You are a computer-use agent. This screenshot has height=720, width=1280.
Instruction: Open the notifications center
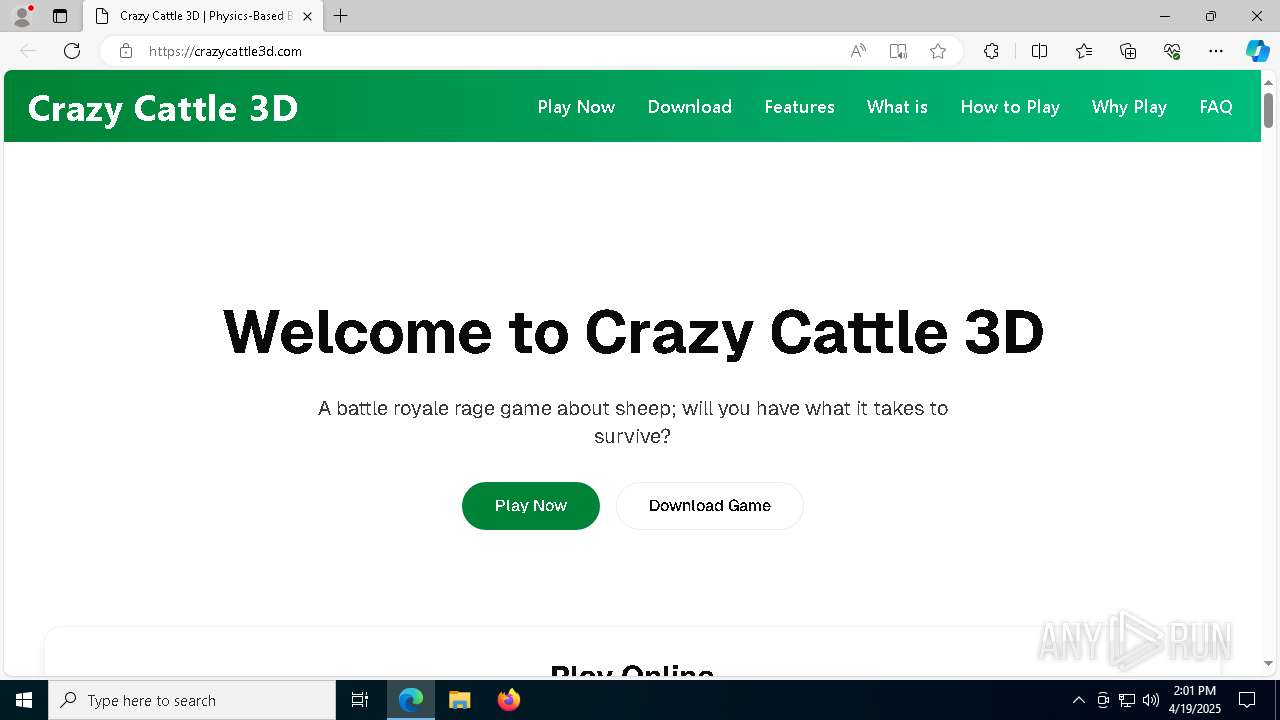(1247, 700)
